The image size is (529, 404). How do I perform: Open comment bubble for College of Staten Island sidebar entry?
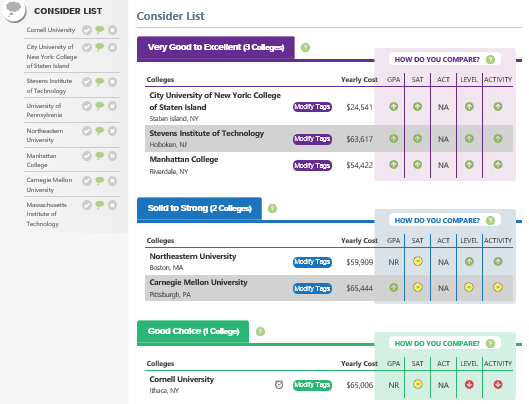100,47
